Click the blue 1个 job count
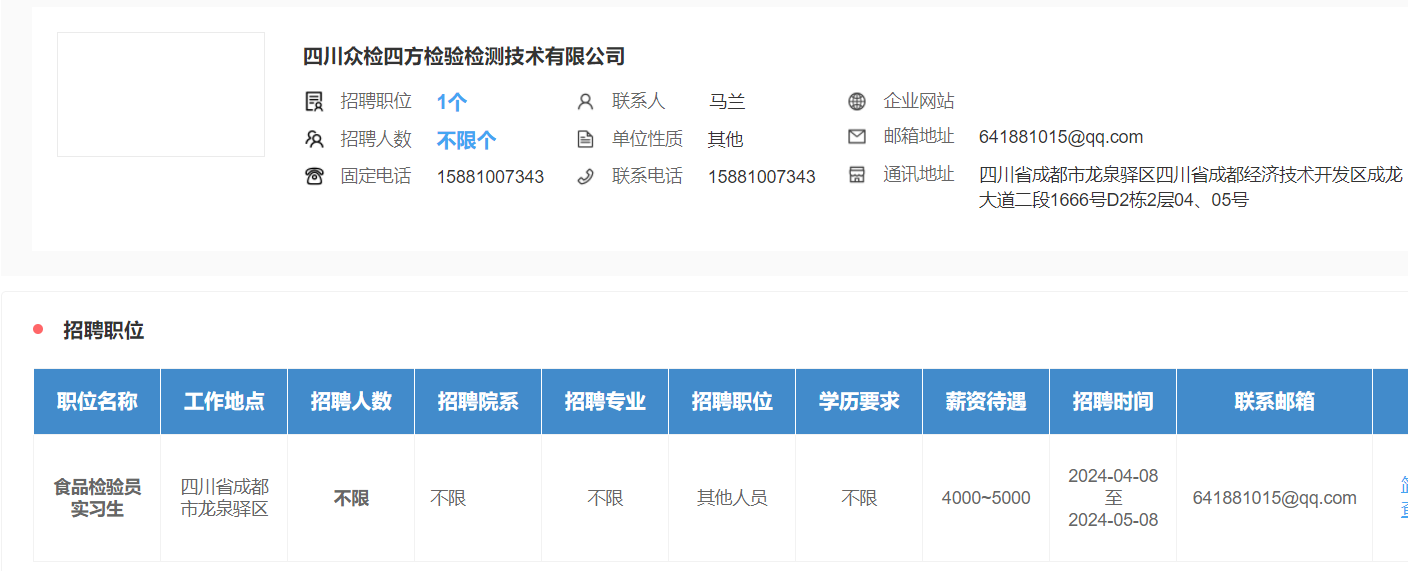This screenshot has height=571, width=1408. [452, 101]
